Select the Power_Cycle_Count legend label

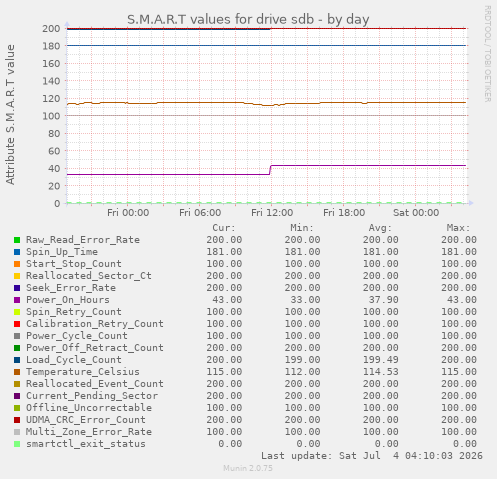coord(77,336)
